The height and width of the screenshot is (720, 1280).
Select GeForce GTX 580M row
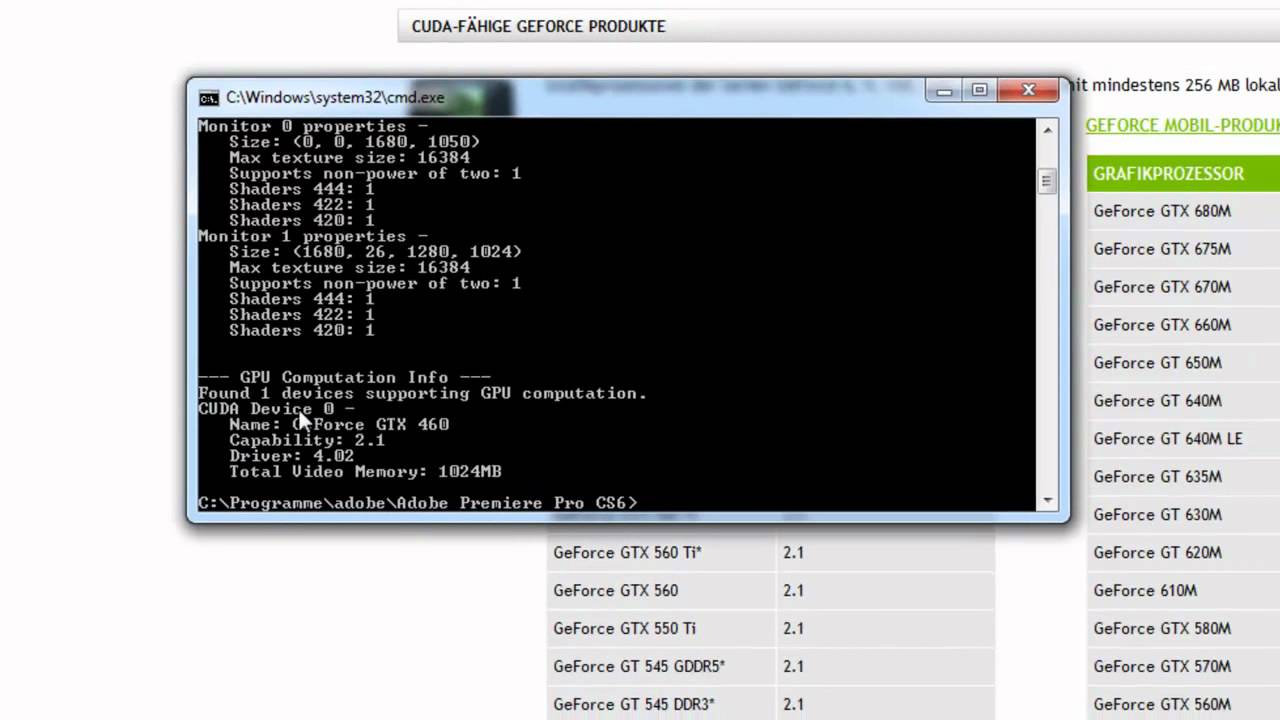click(1183, 629)
